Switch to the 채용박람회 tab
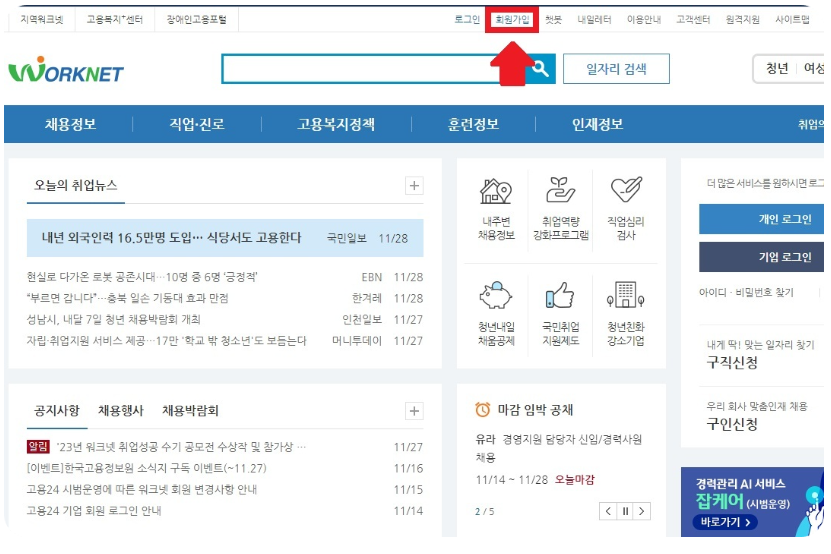Image resolution: width=831 pixels, height=554 pixels. tap(190, 410)
